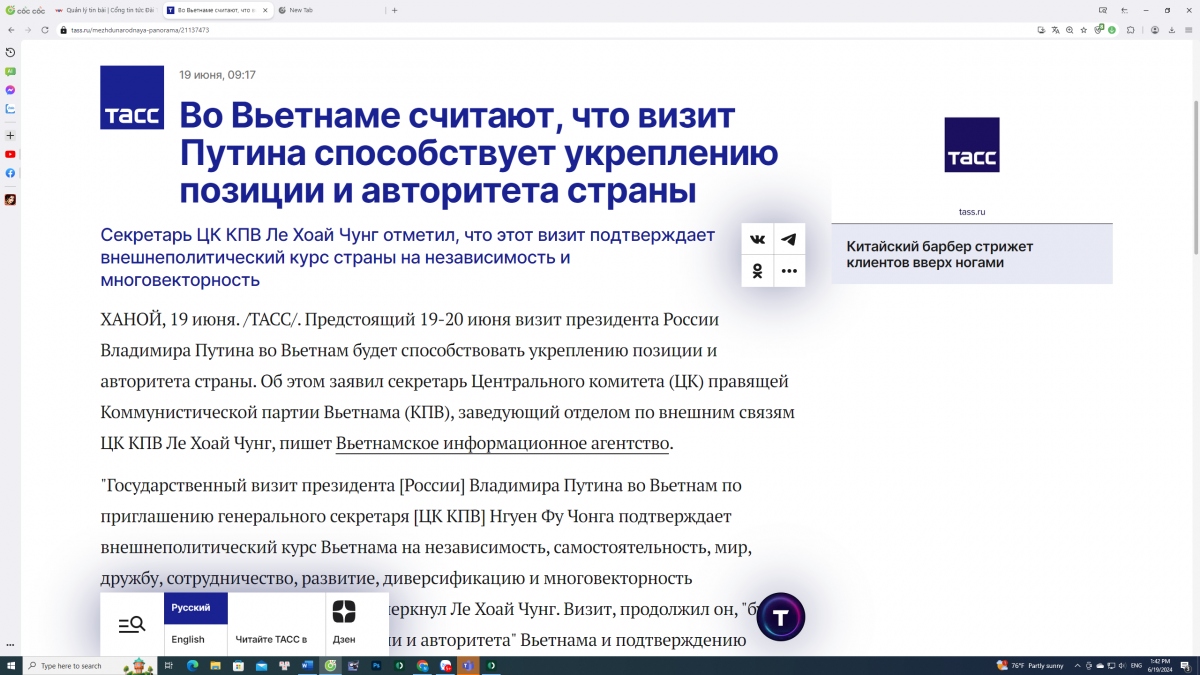Open the browser profile menu
The width and height of the screenshot is (1200, 675).
pyautogui.click(x=1155, y=30)
